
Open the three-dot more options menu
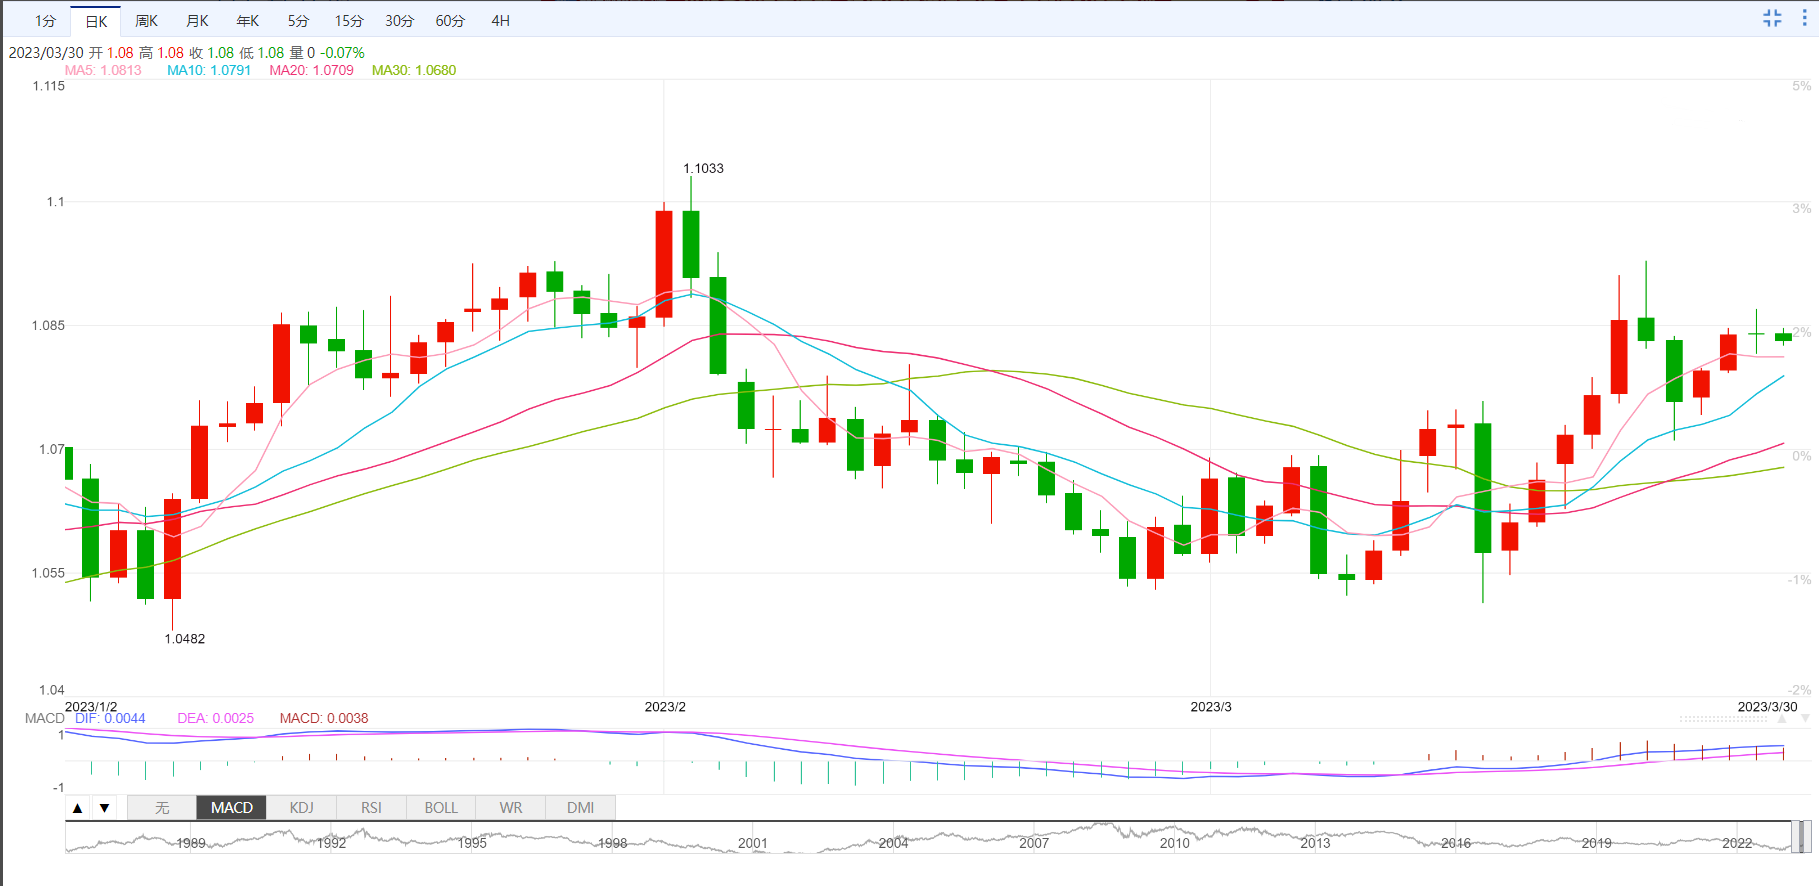[1805, 18]
